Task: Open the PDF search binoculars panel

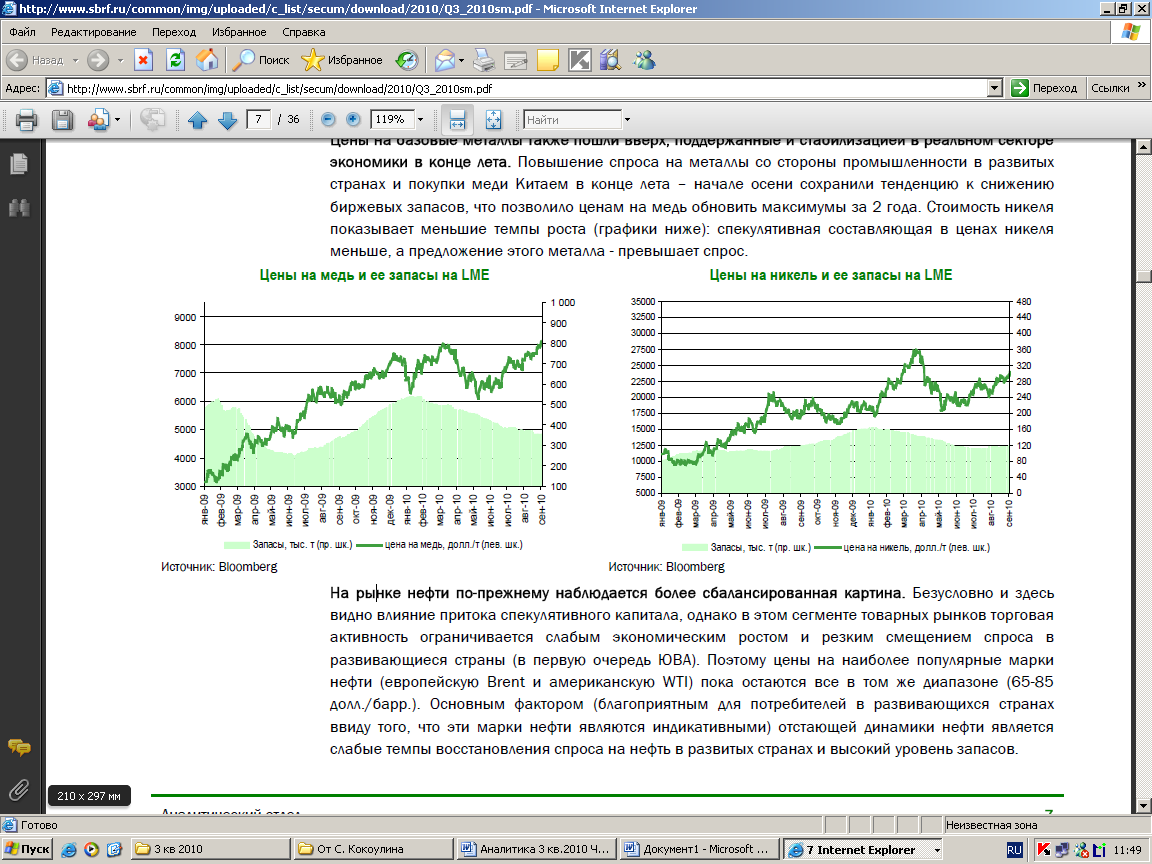Action: click(19, 208)
